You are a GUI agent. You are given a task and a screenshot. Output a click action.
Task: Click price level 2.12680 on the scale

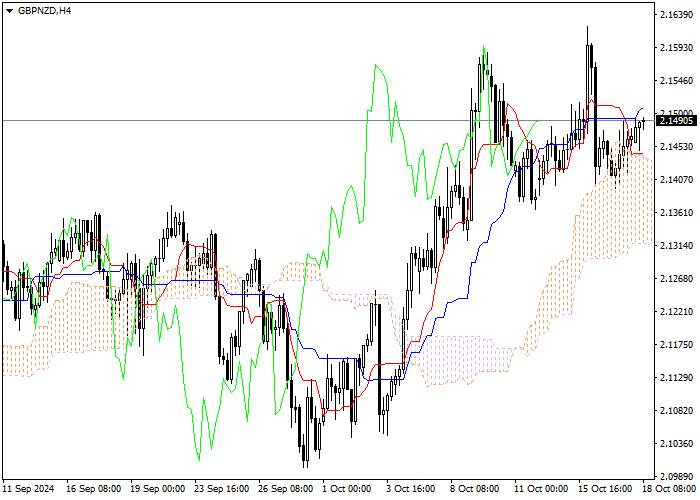tap(676, 279)
